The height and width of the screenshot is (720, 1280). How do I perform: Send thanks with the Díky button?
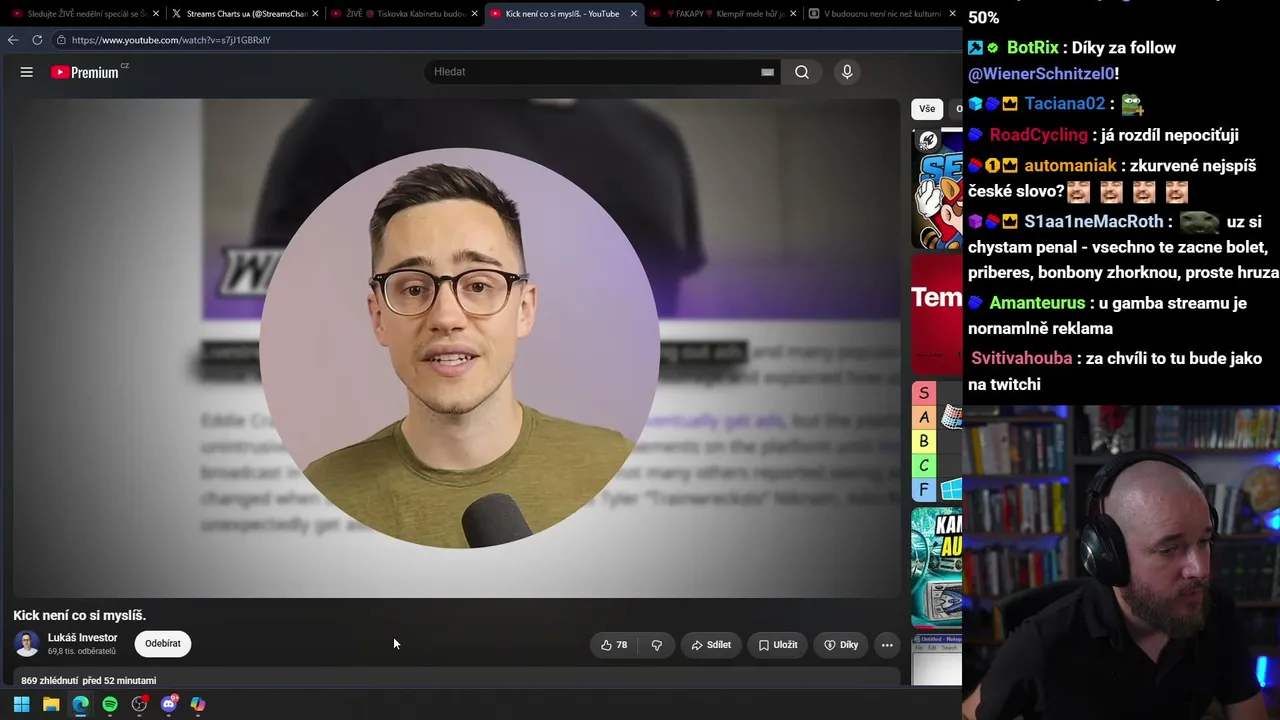click(841, 645)
